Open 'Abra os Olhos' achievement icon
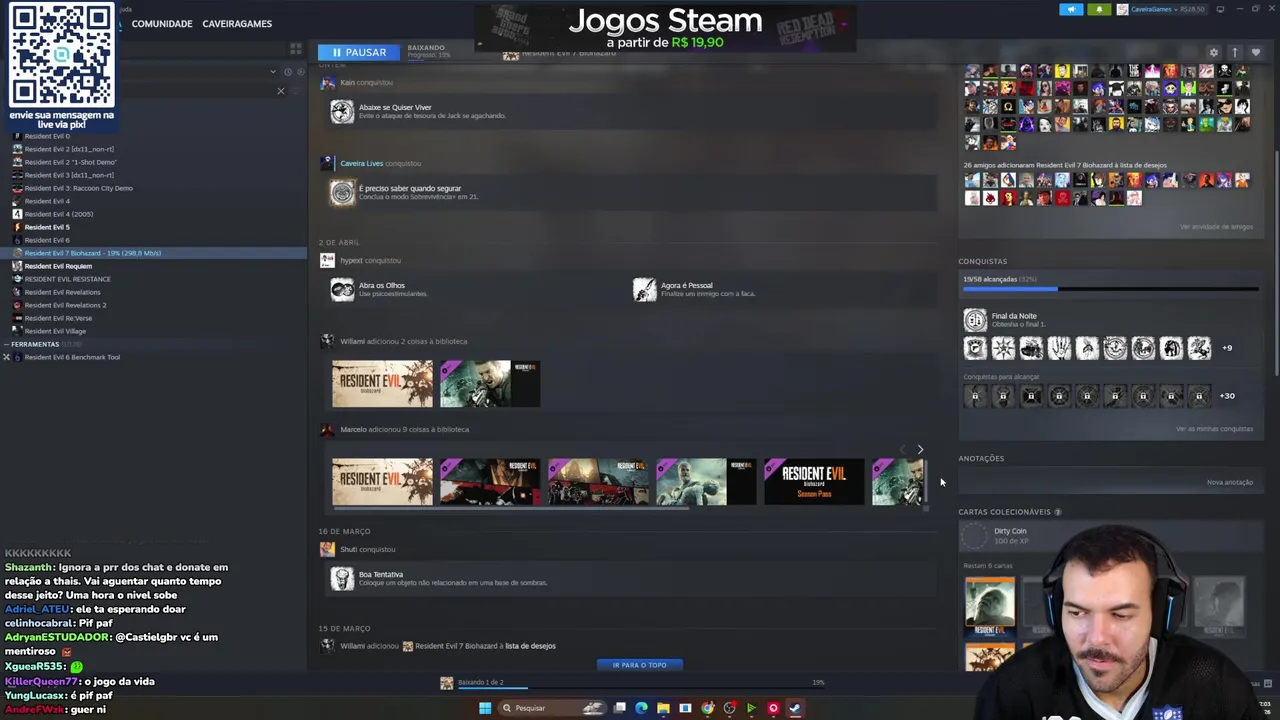 342,289
